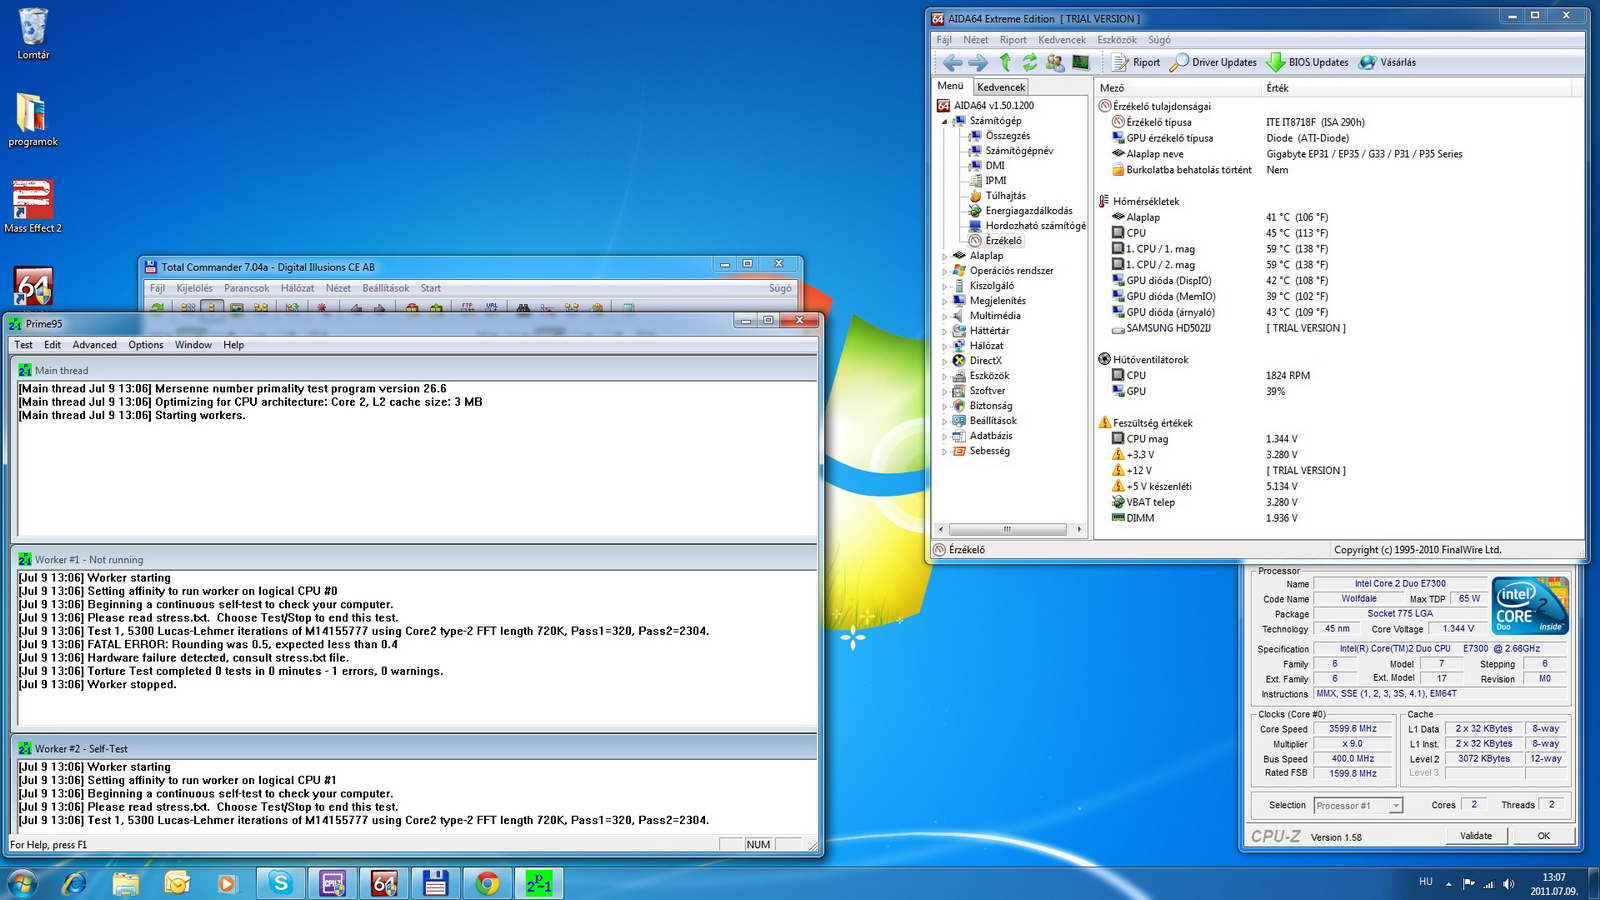Open the Help menu in Prime95
The image size is (1600, 900).
pos(233,345)
